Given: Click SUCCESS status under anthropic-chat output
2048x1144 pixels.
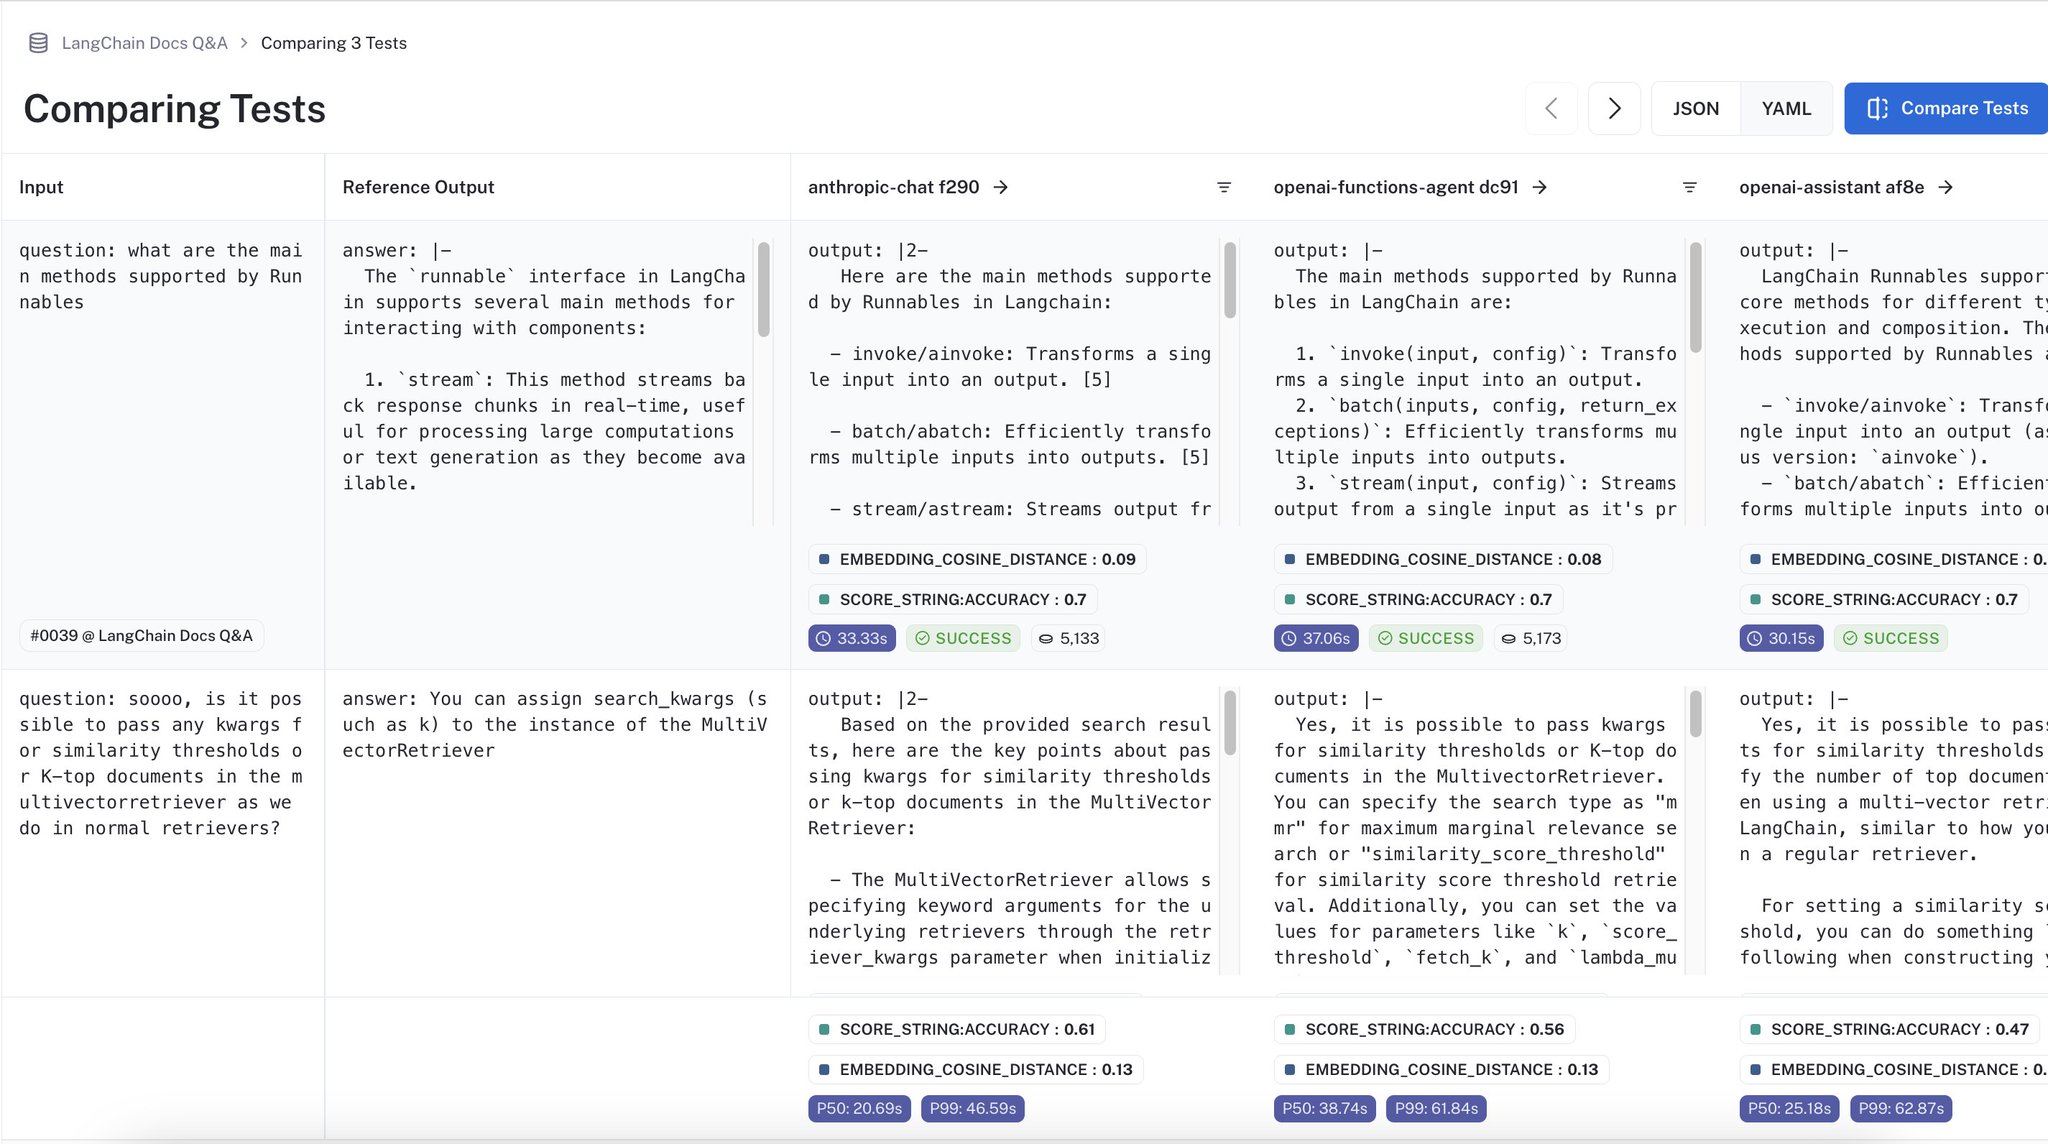Looking at the screenshot, I should [963, 638].
